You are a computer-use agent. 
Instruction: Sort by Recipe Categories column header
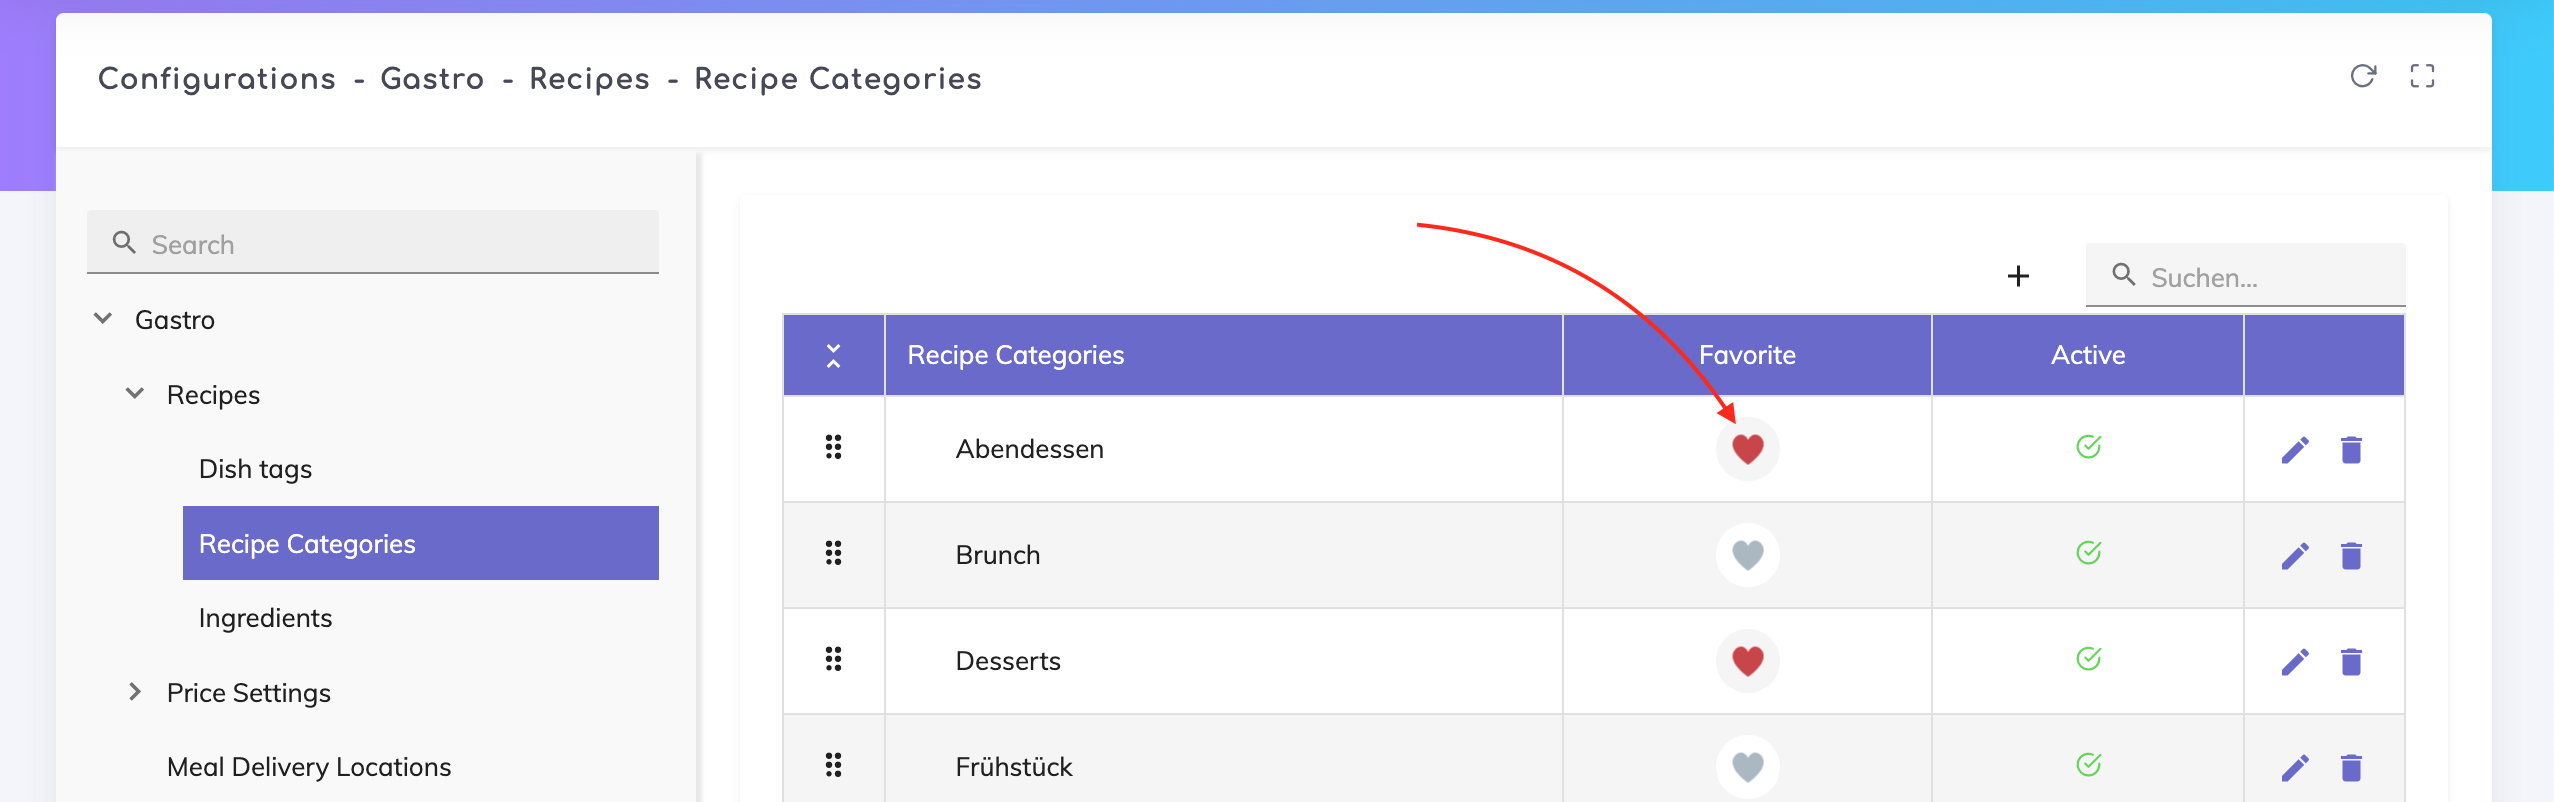pos(1015,355)
